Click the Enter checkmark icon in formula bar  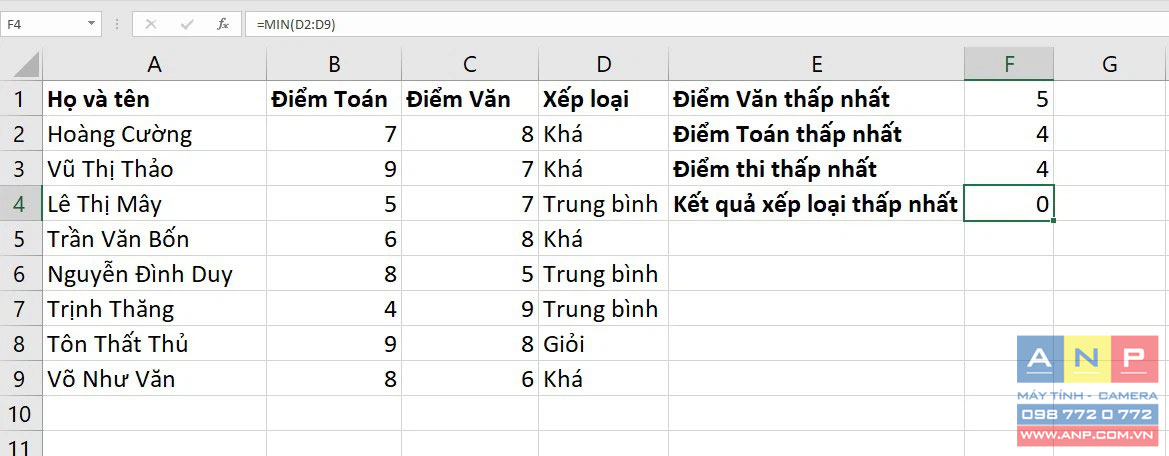[187, 24]
